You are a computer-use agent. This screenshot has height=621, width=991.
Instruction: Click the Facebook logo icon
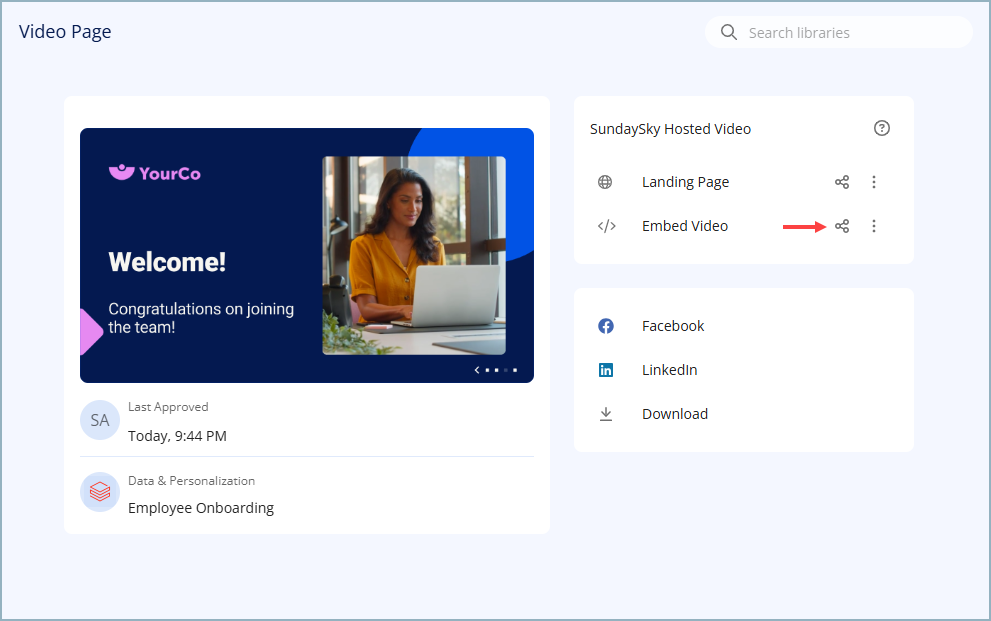click(x=606, y=326)
